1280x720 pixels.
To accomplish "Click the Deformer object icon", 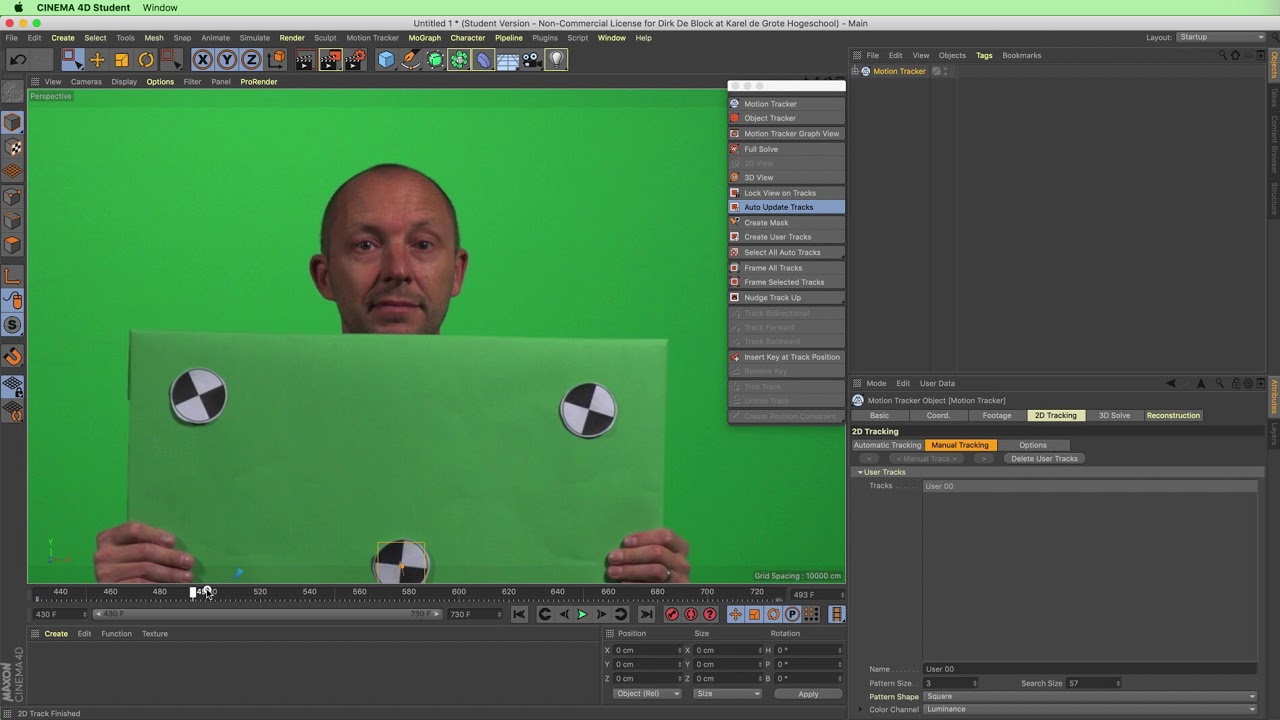I will coord(484,60).
